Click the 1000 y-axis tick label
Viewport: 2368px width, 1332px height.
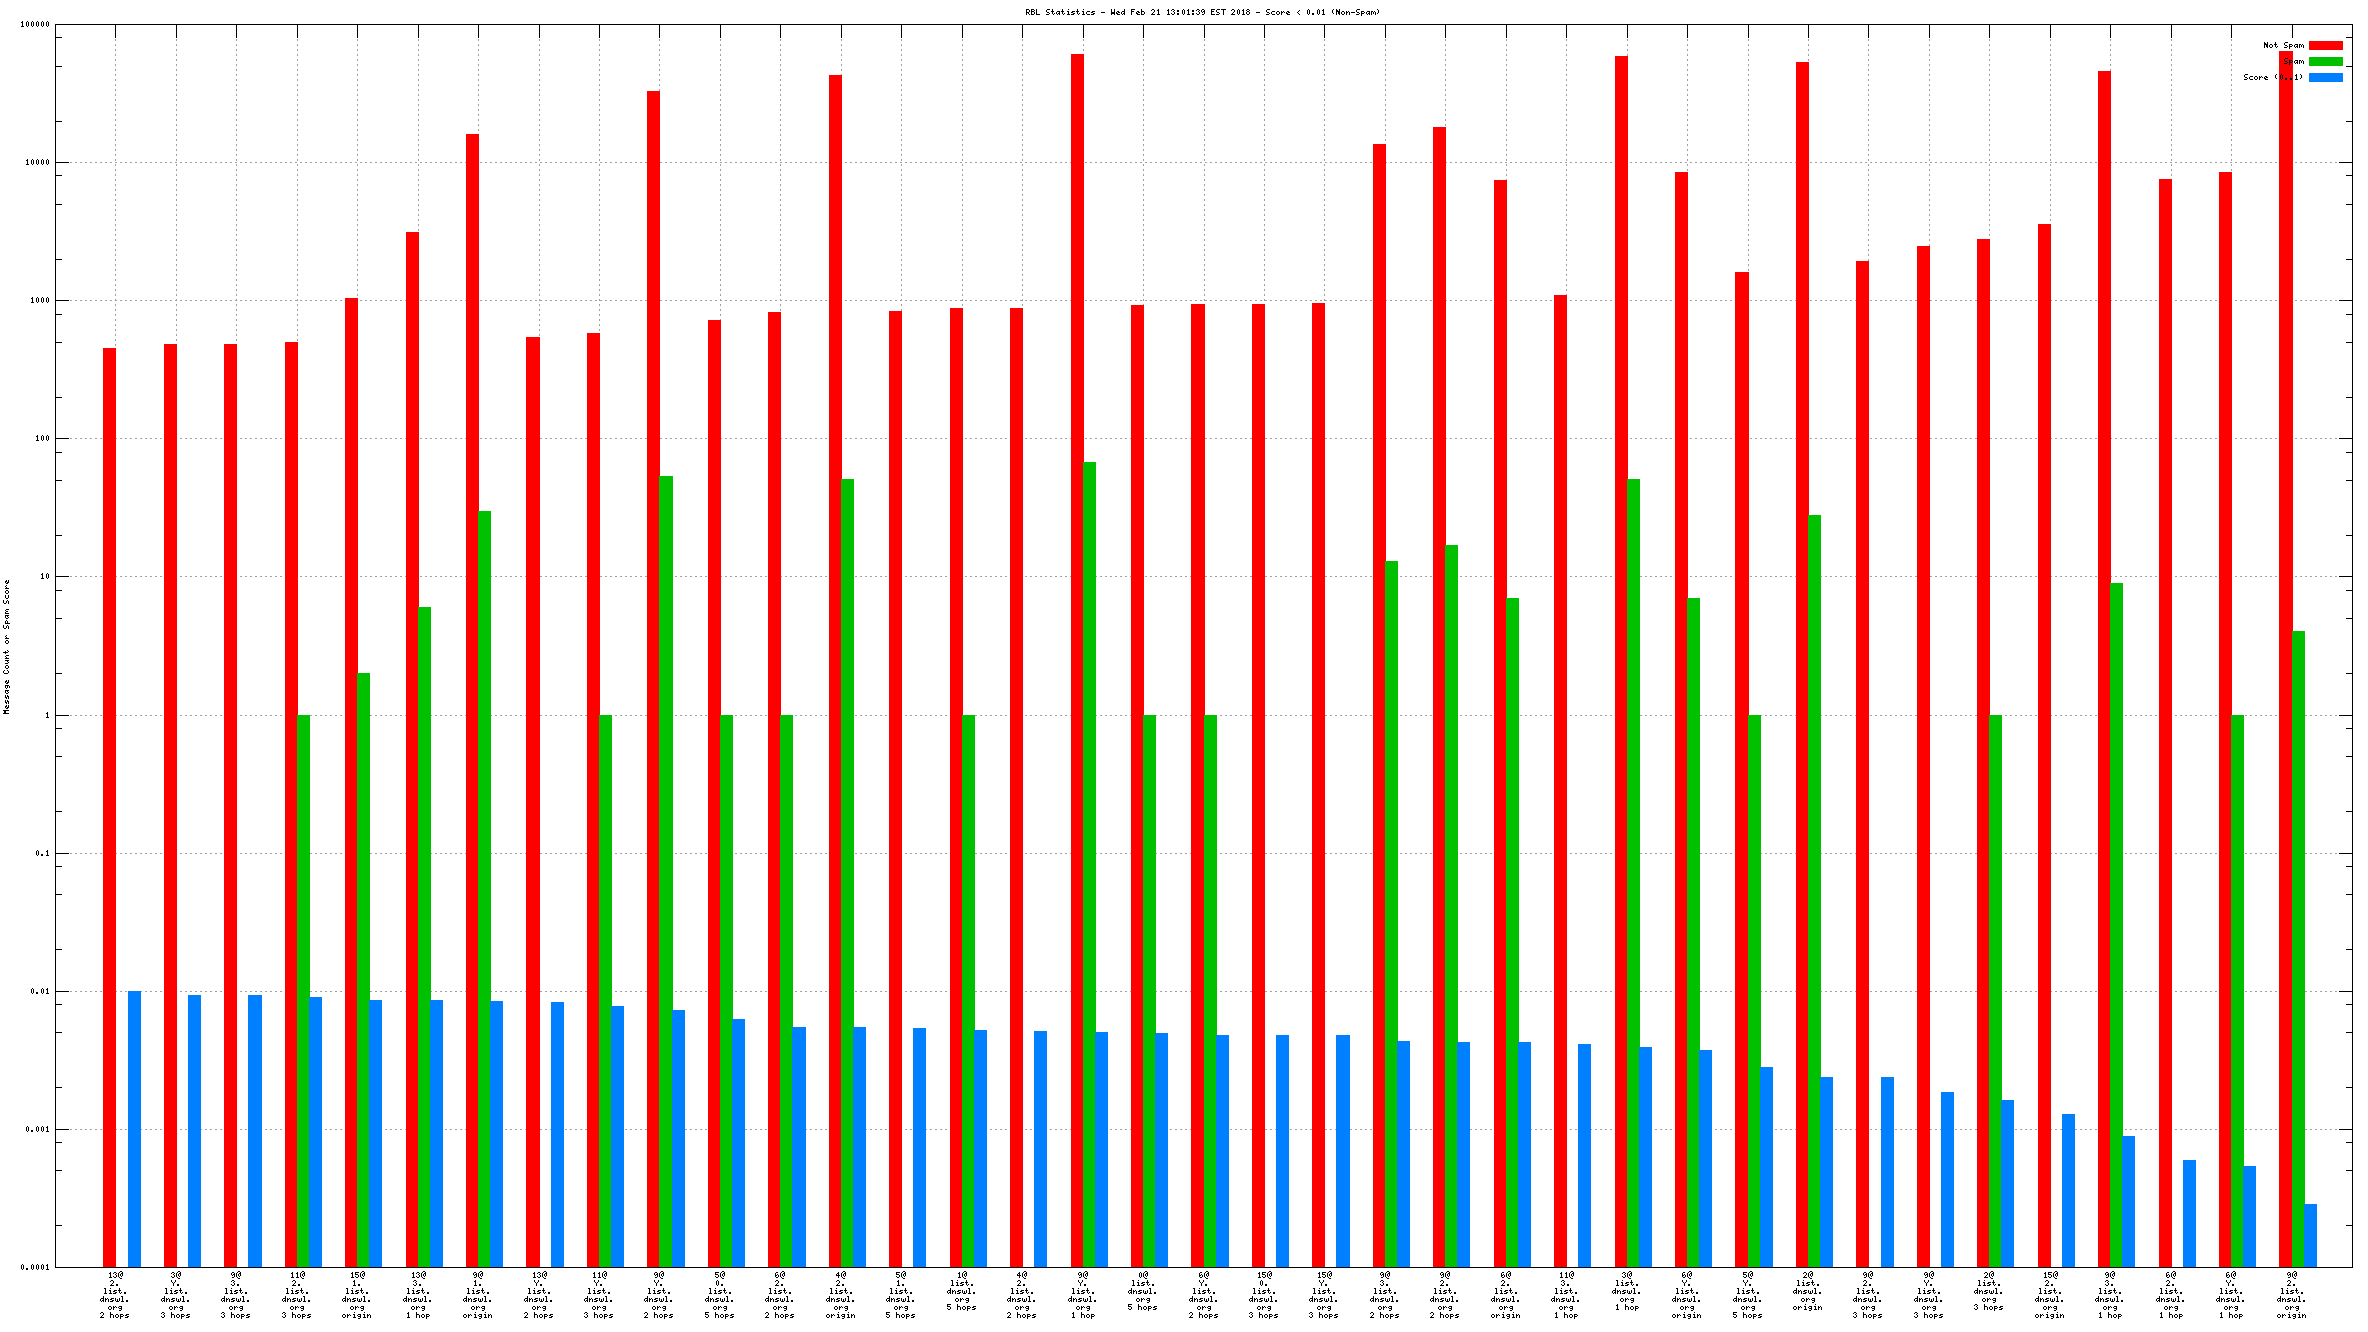click(x=39, y=300)
